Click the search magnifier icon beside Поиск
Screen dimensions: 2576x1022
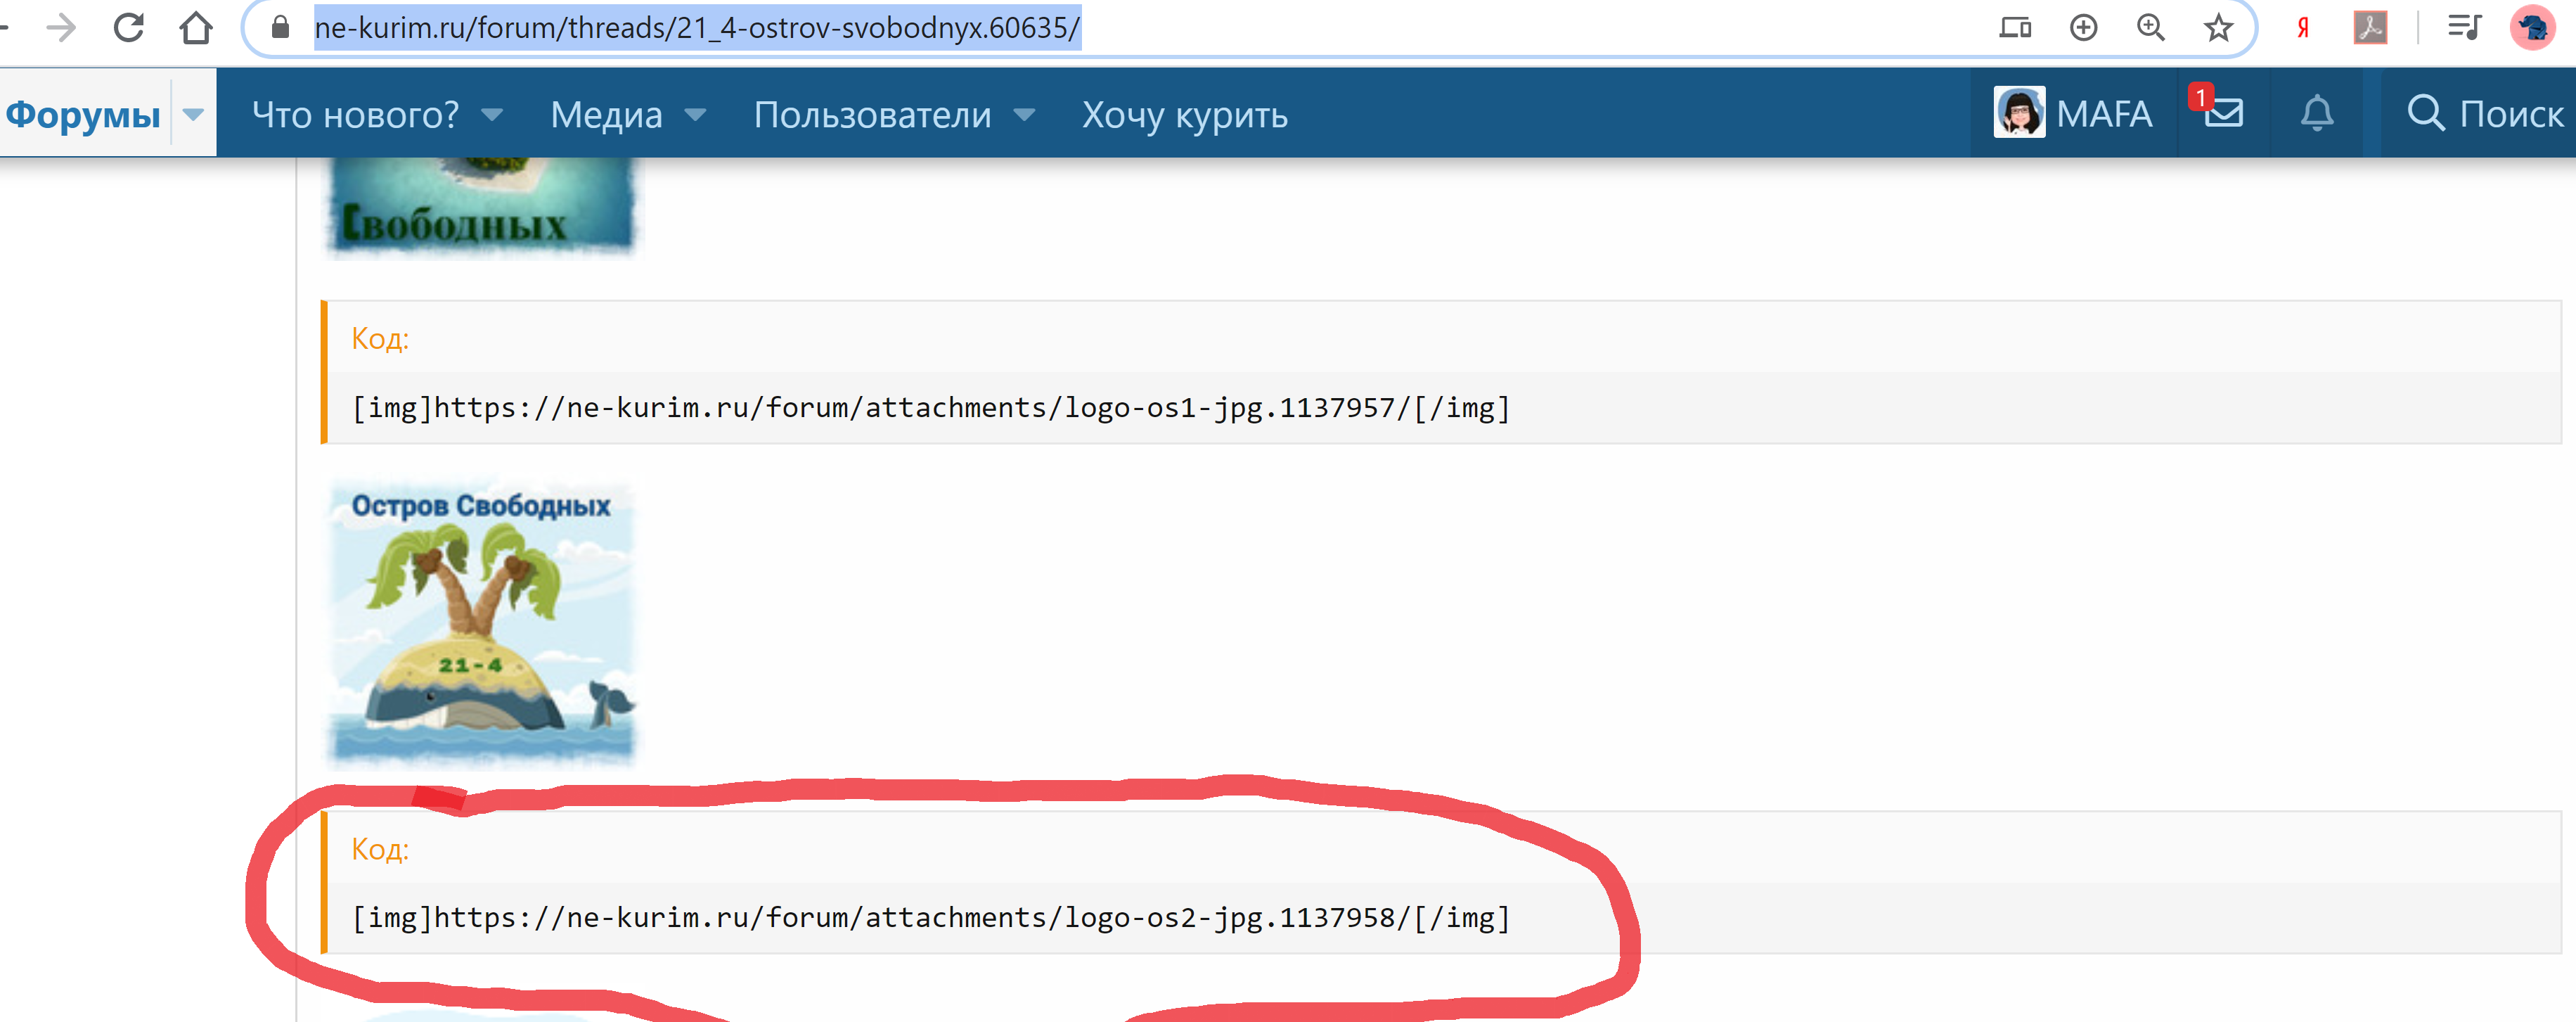pos(2426,113)
